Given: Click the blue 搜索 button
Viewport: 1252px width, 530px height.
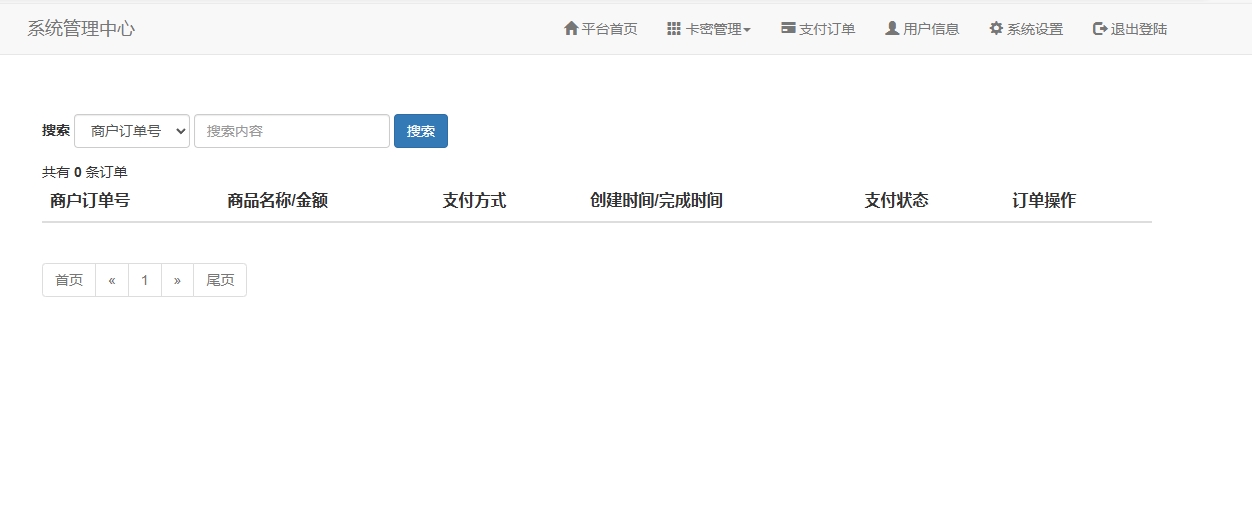Looking at the screenshot, I should pyautogui.click(x=421, y=131).
